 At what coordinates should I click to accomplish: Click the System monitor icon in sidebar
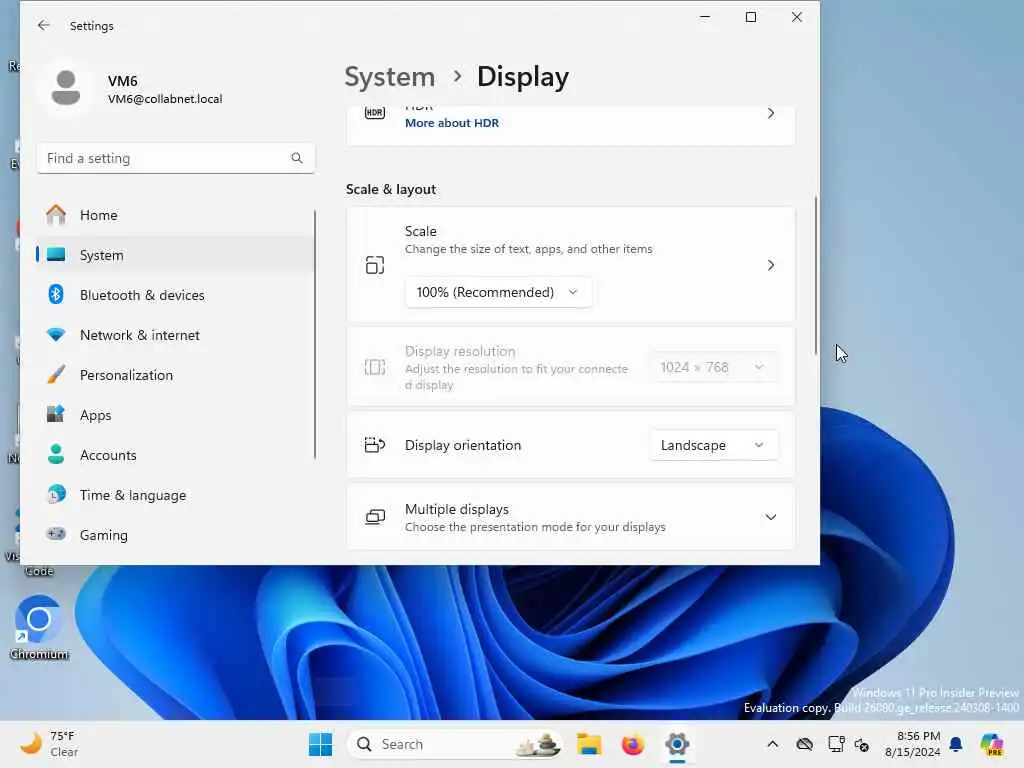pos(56,255)
